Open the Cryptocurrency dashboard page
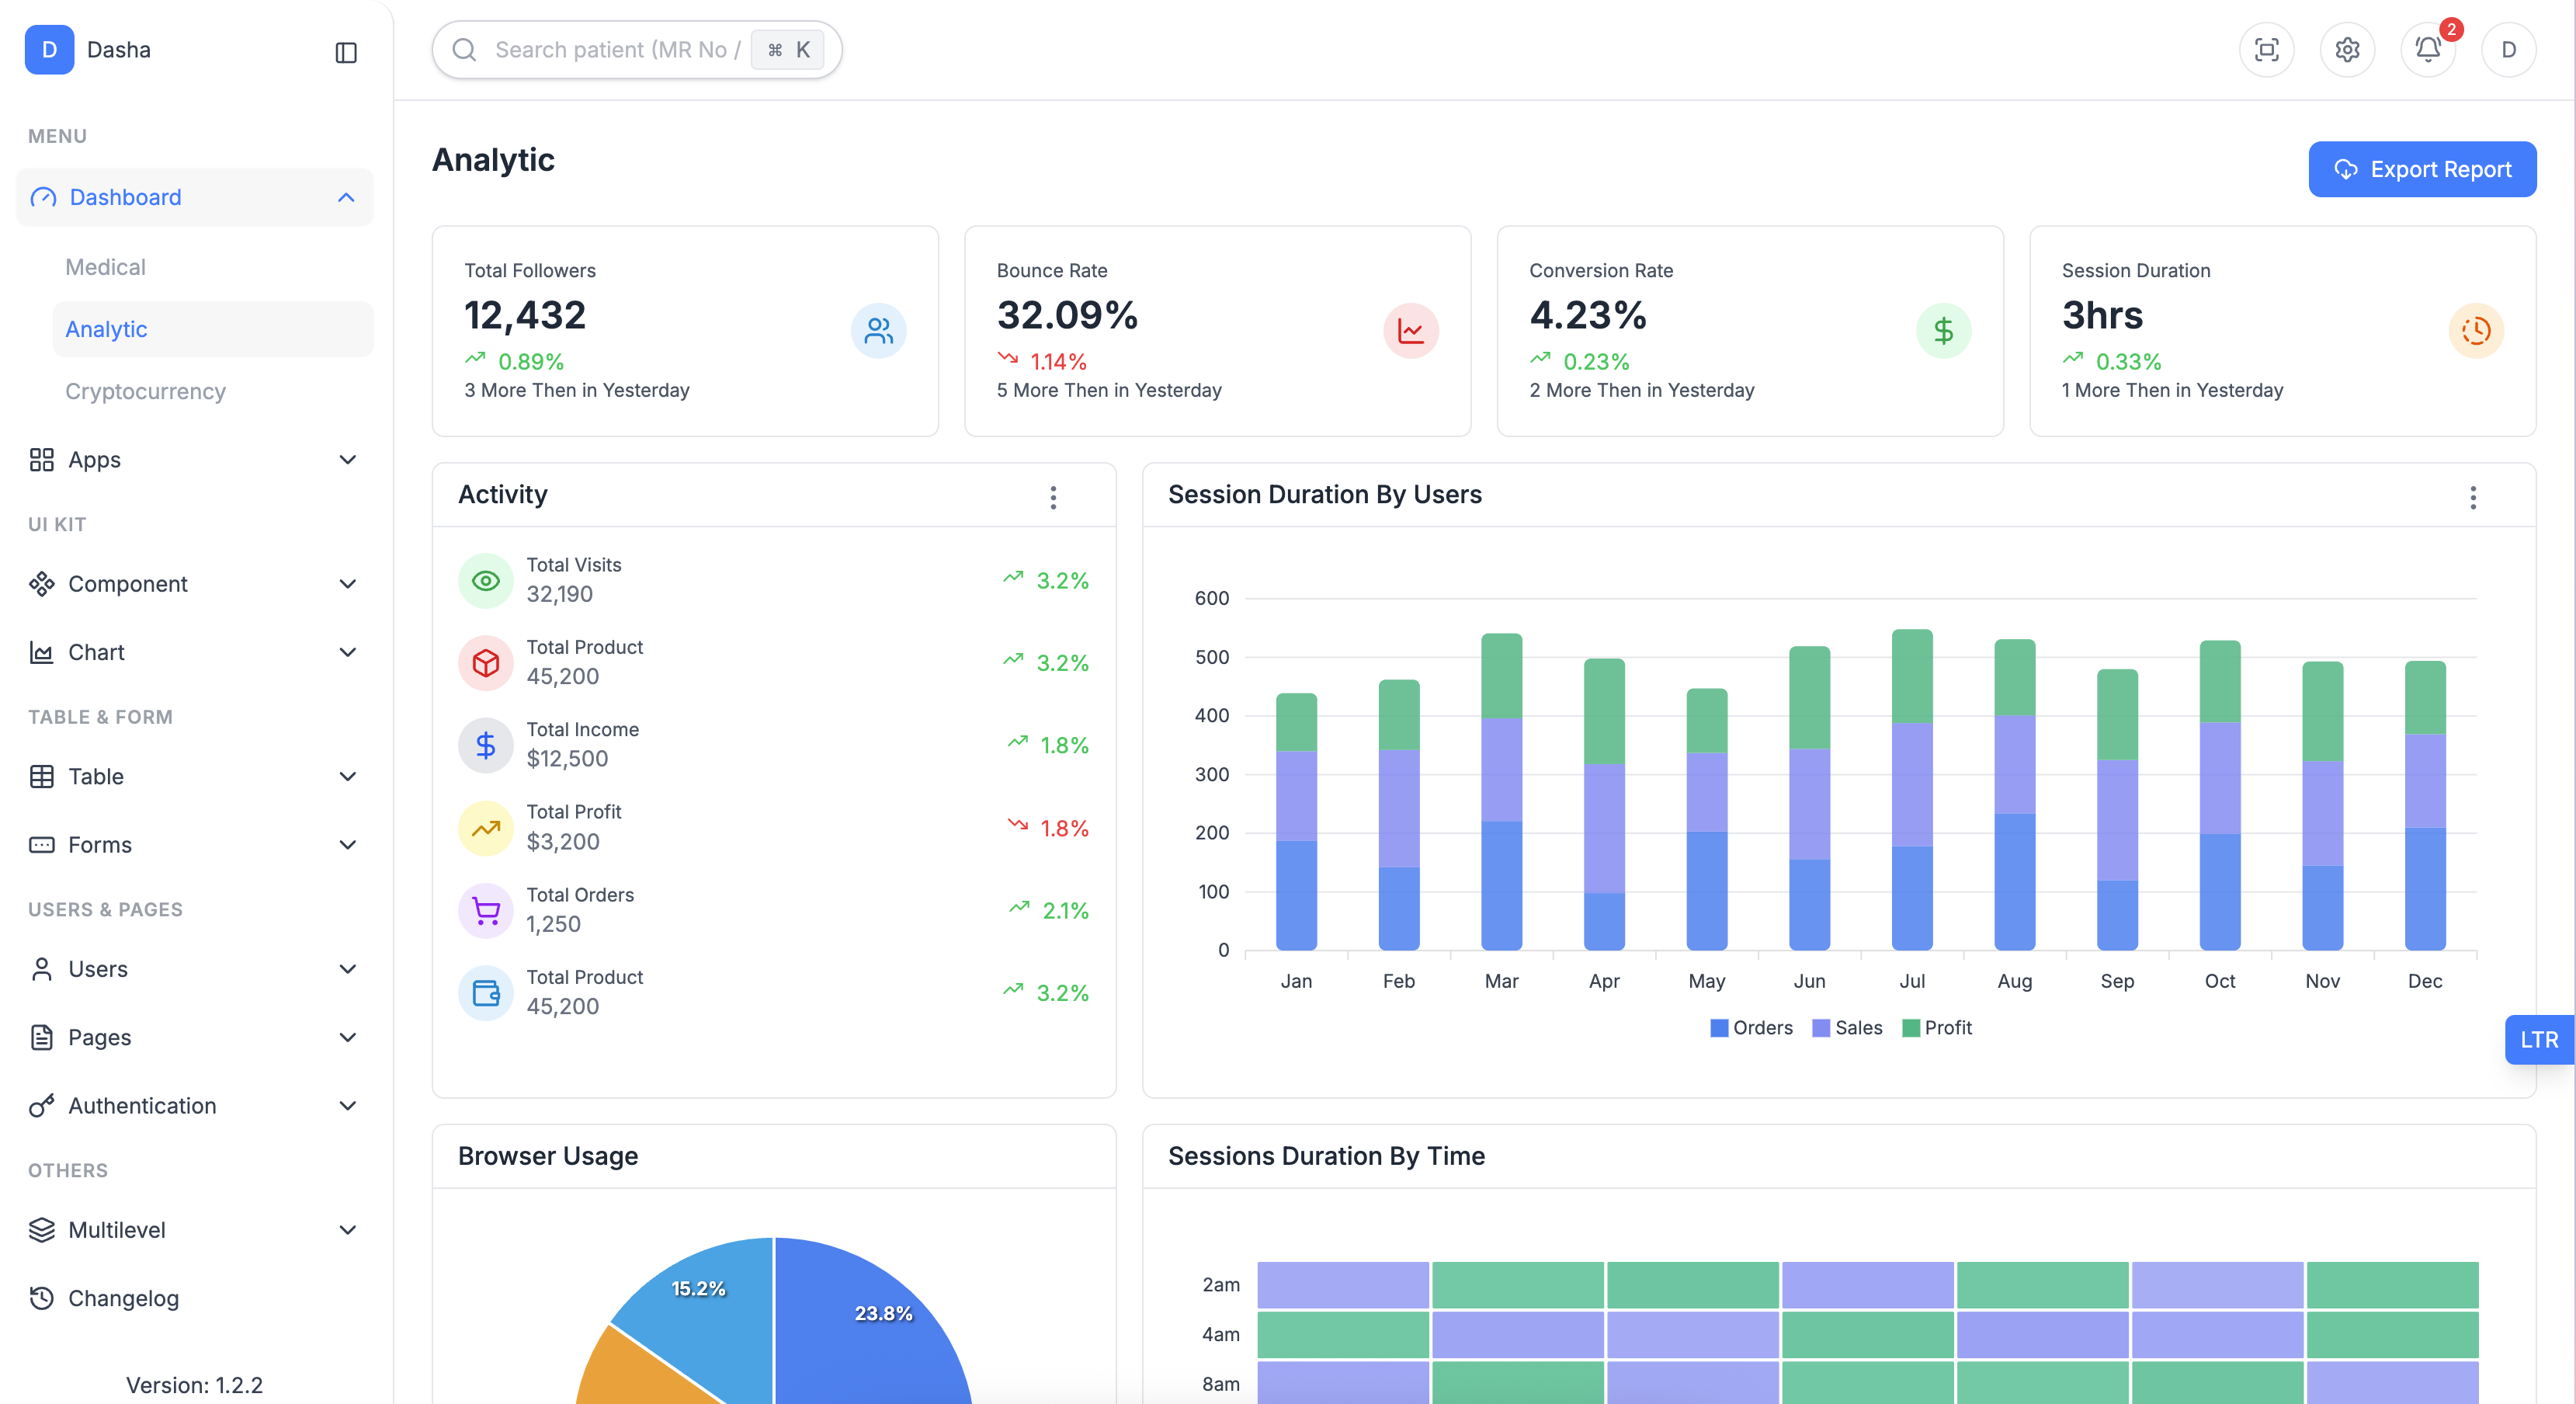 pos(146,391)
